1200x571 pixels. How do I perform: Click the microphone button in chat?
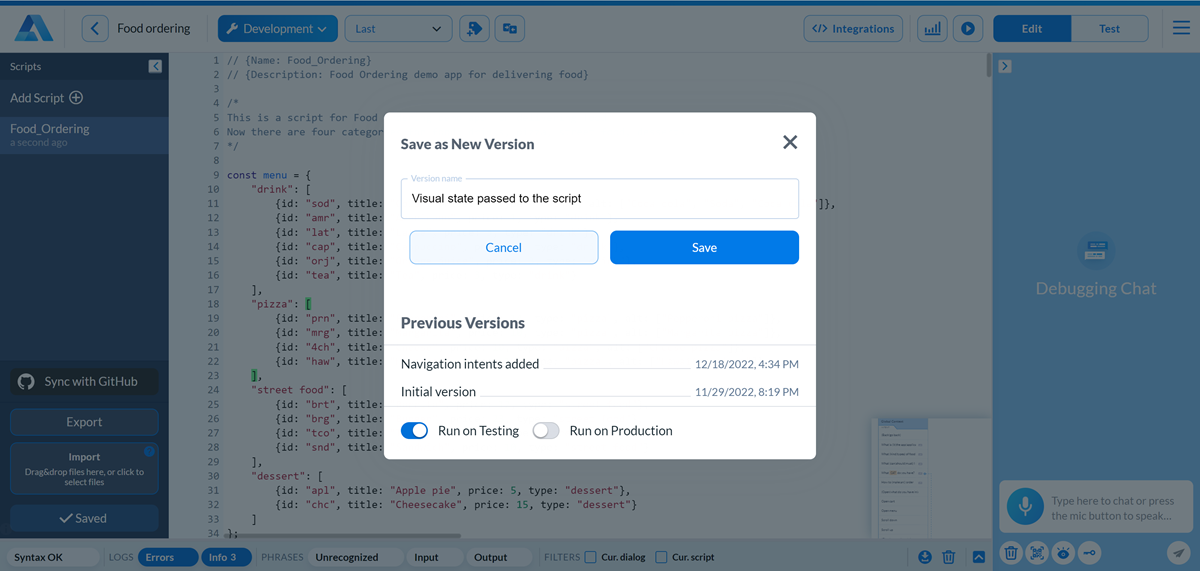pyautogui.click(x=1024, y=507)
